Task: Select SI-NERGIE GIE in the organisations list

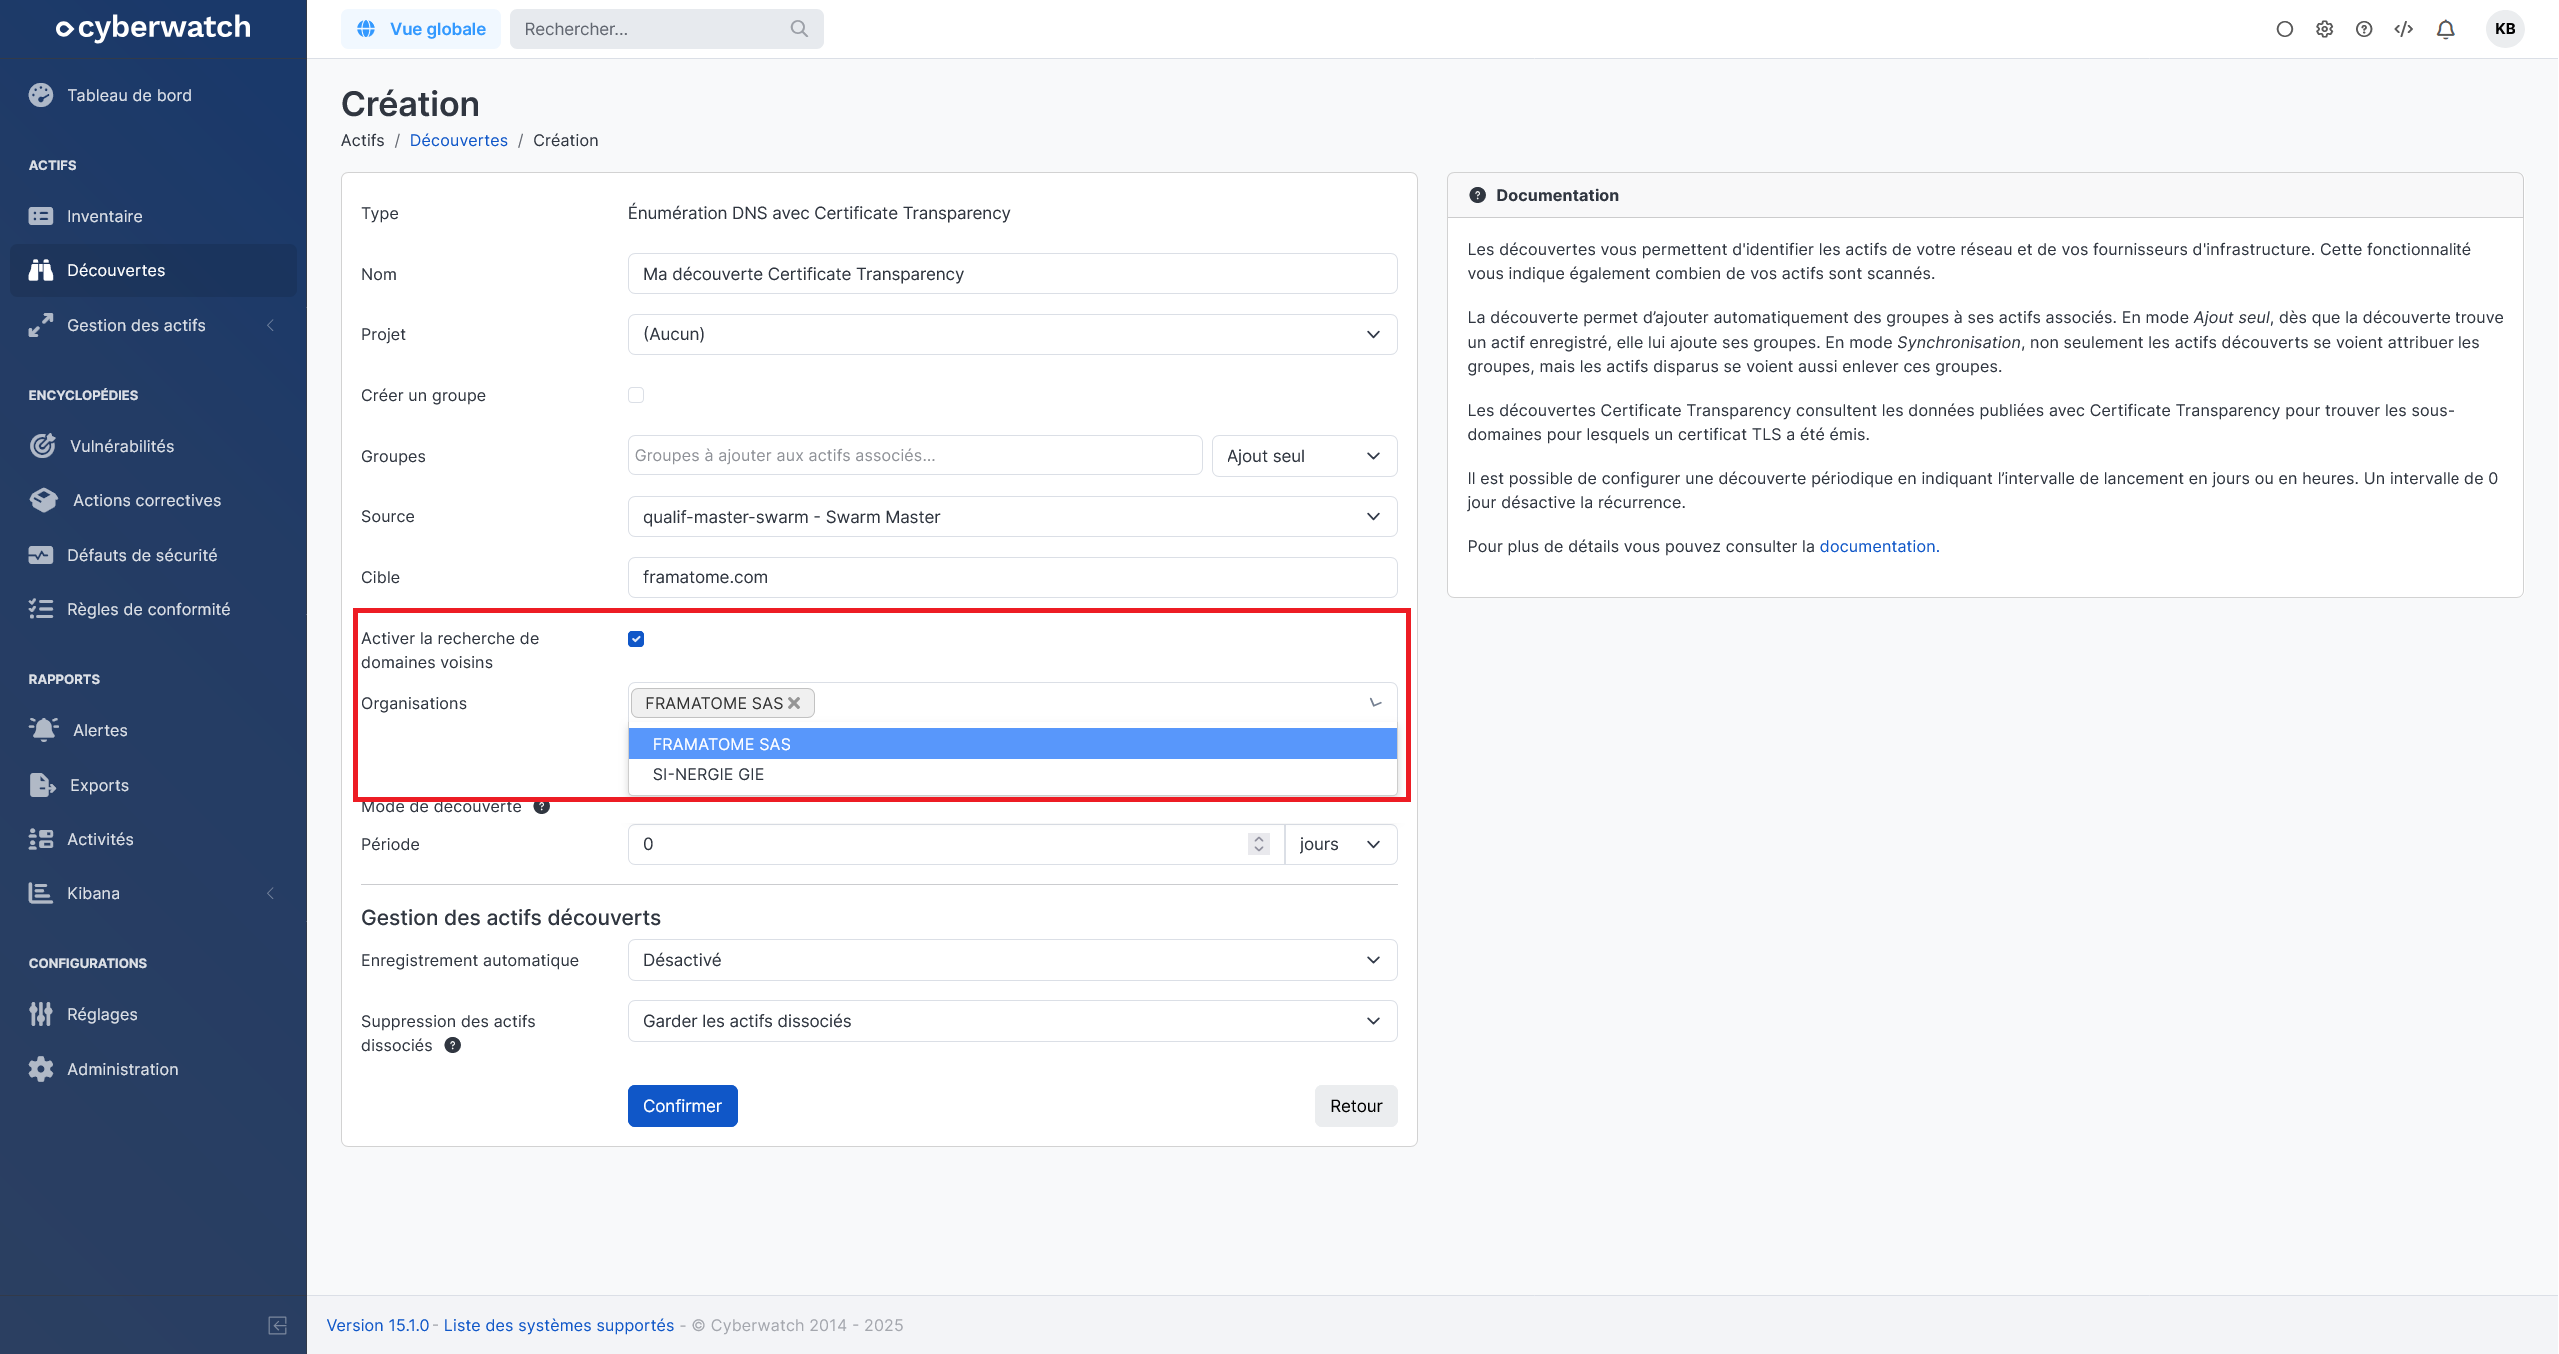Action: [708, 774]
